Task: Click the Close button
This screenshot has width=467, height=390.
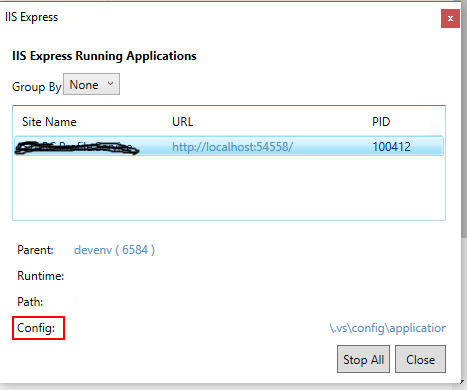Action: (x=420, y=359)
